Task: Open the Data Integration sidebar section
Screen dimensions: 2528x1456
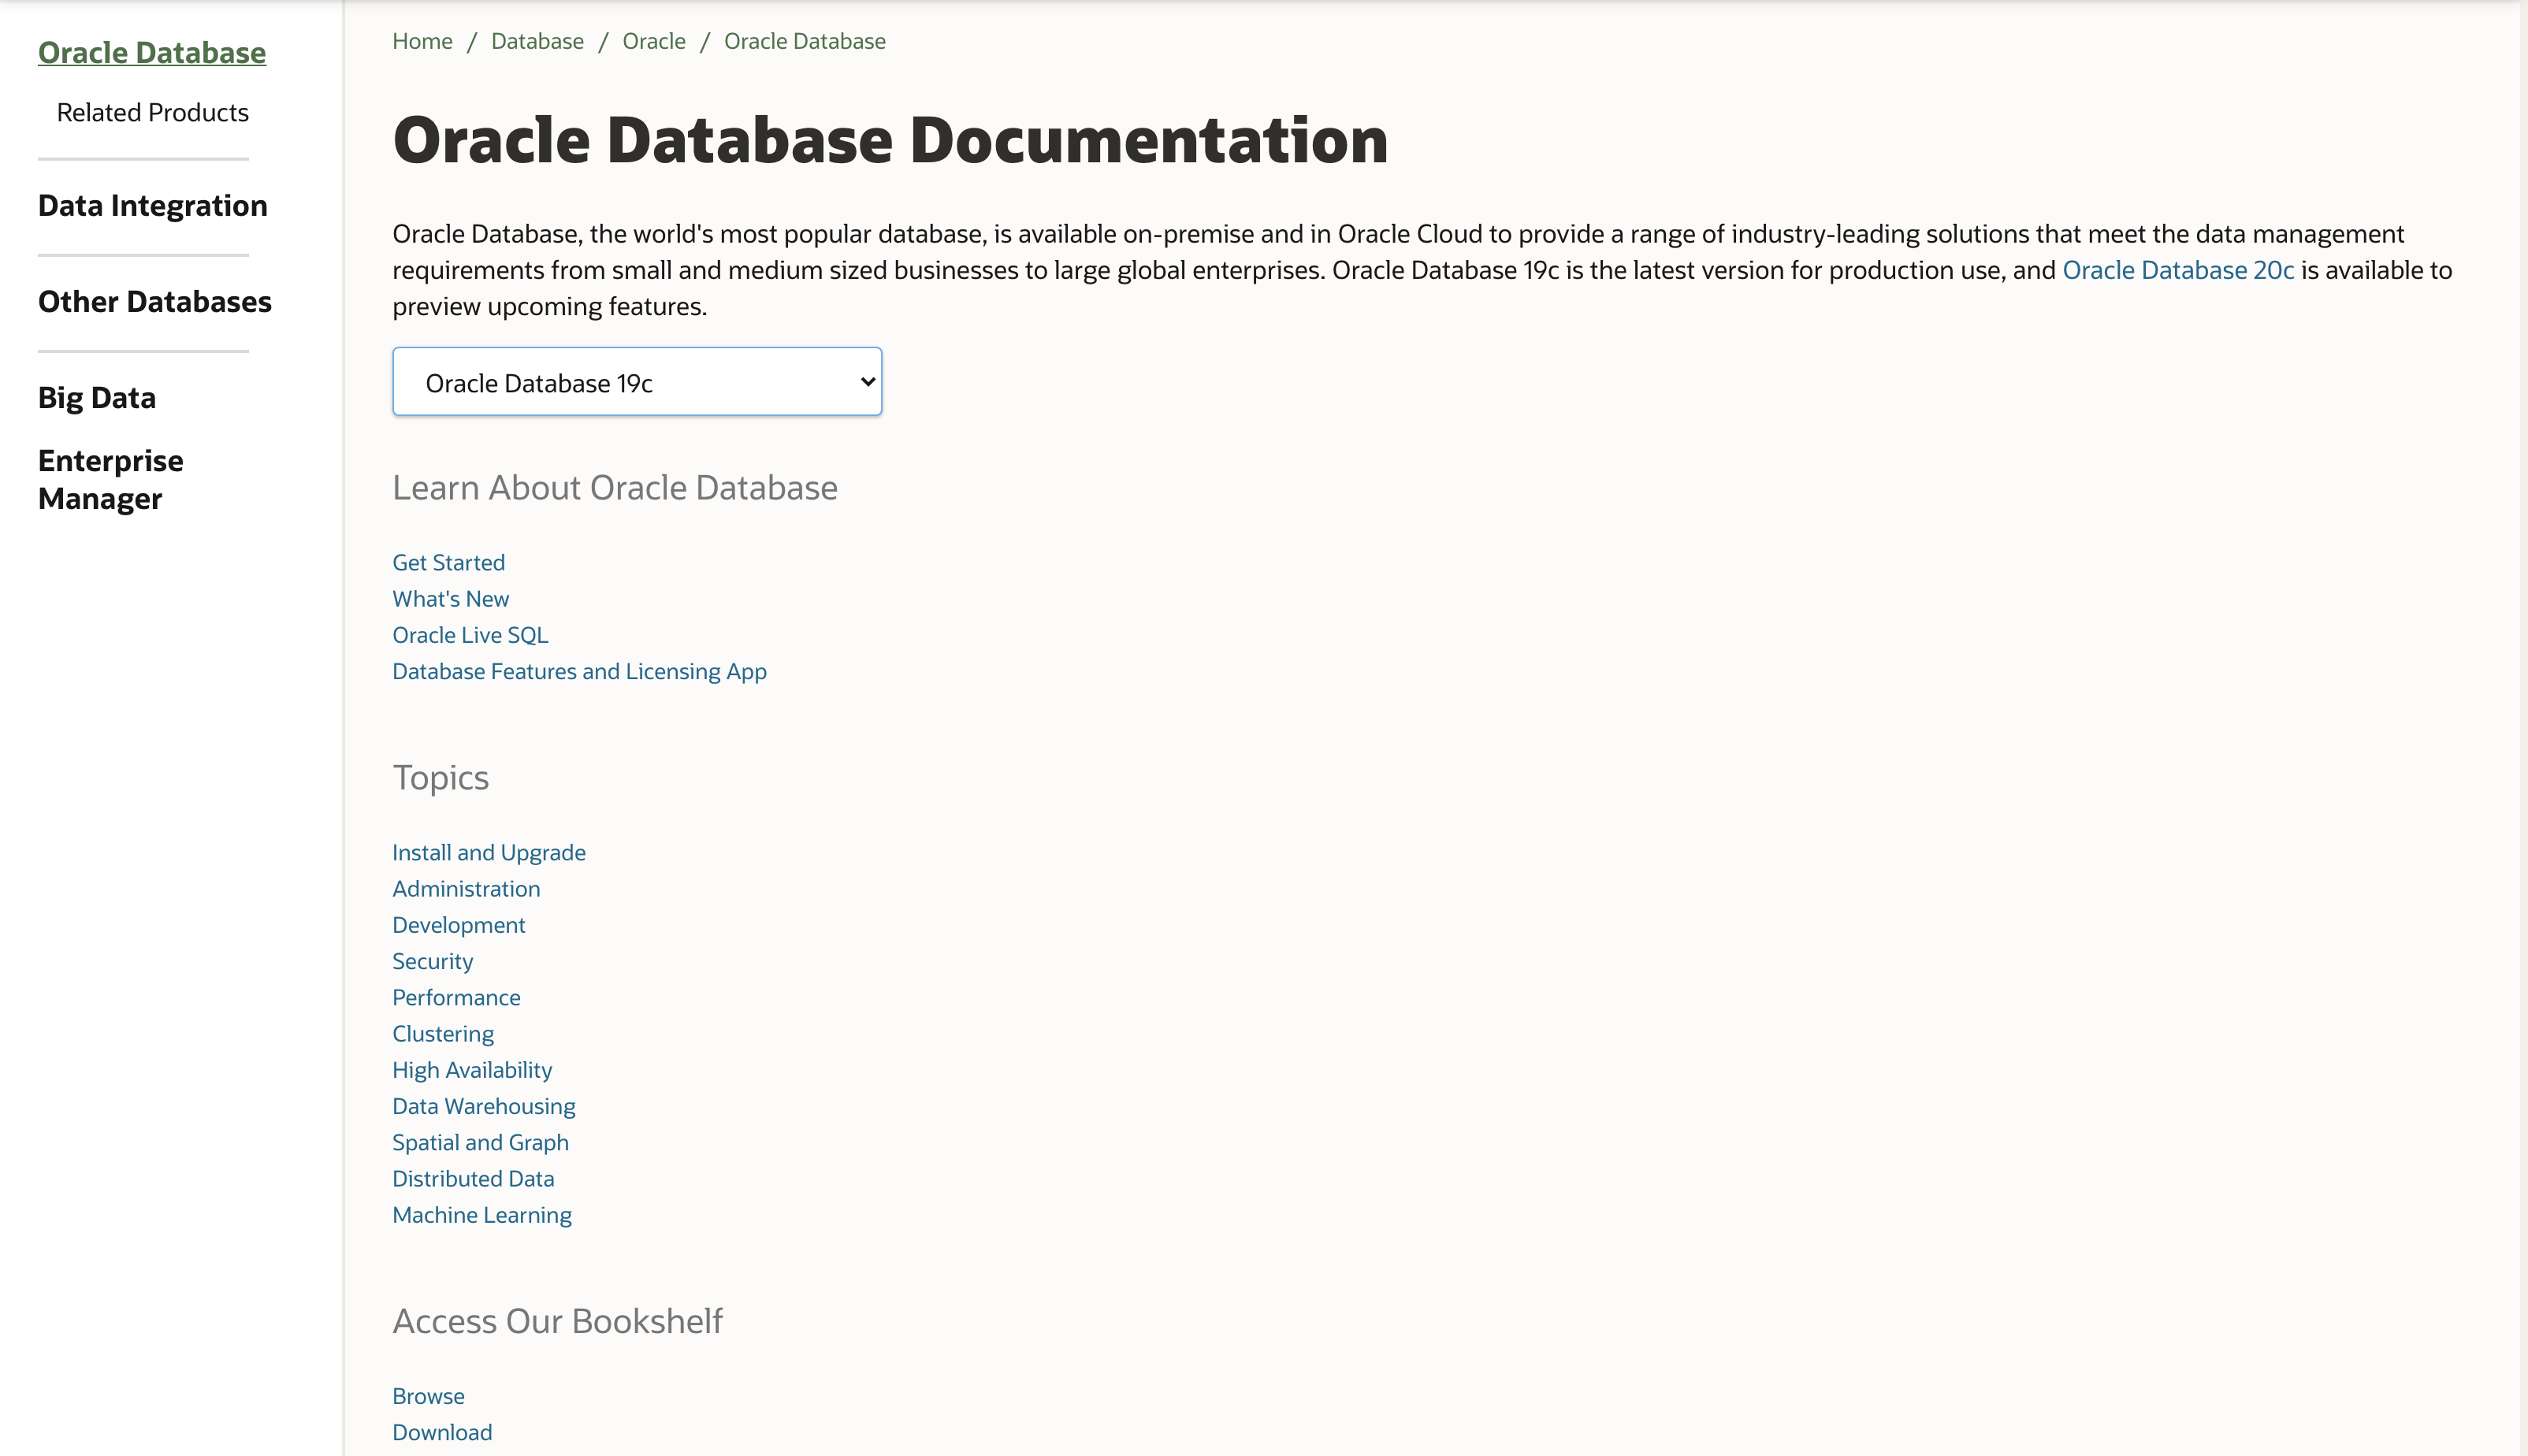Action: (x=153, y=206)
